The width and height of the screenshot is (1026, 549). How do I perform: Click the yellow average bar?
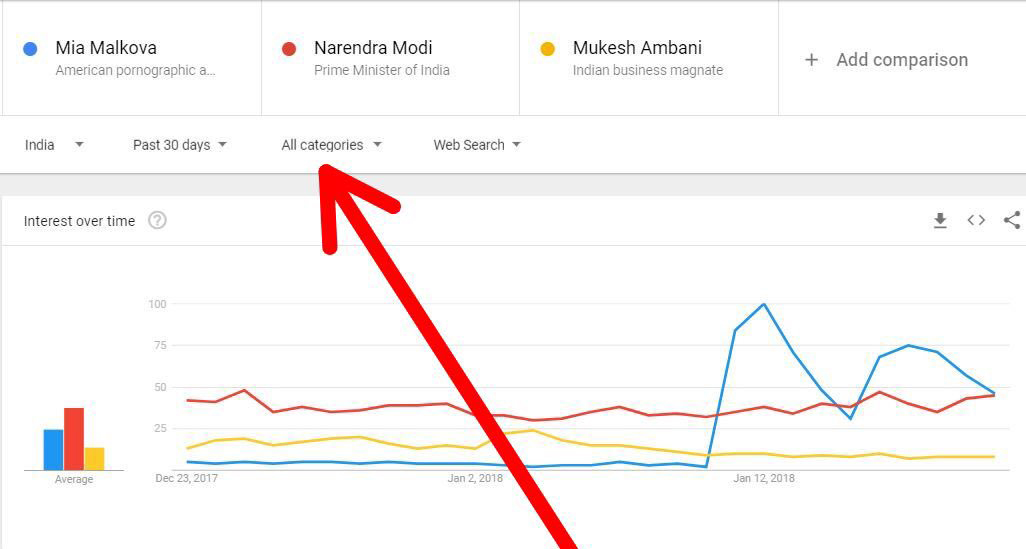(94, 459)
